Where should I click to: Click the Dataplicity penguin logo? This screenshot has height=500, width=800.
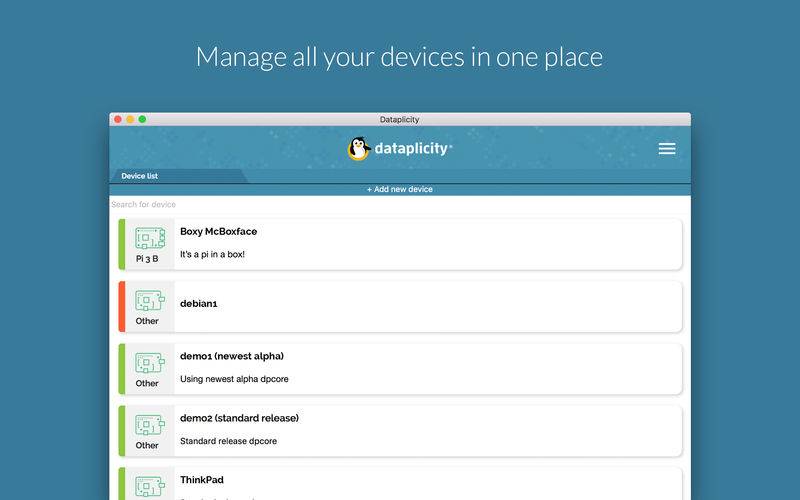click(359, 148)
